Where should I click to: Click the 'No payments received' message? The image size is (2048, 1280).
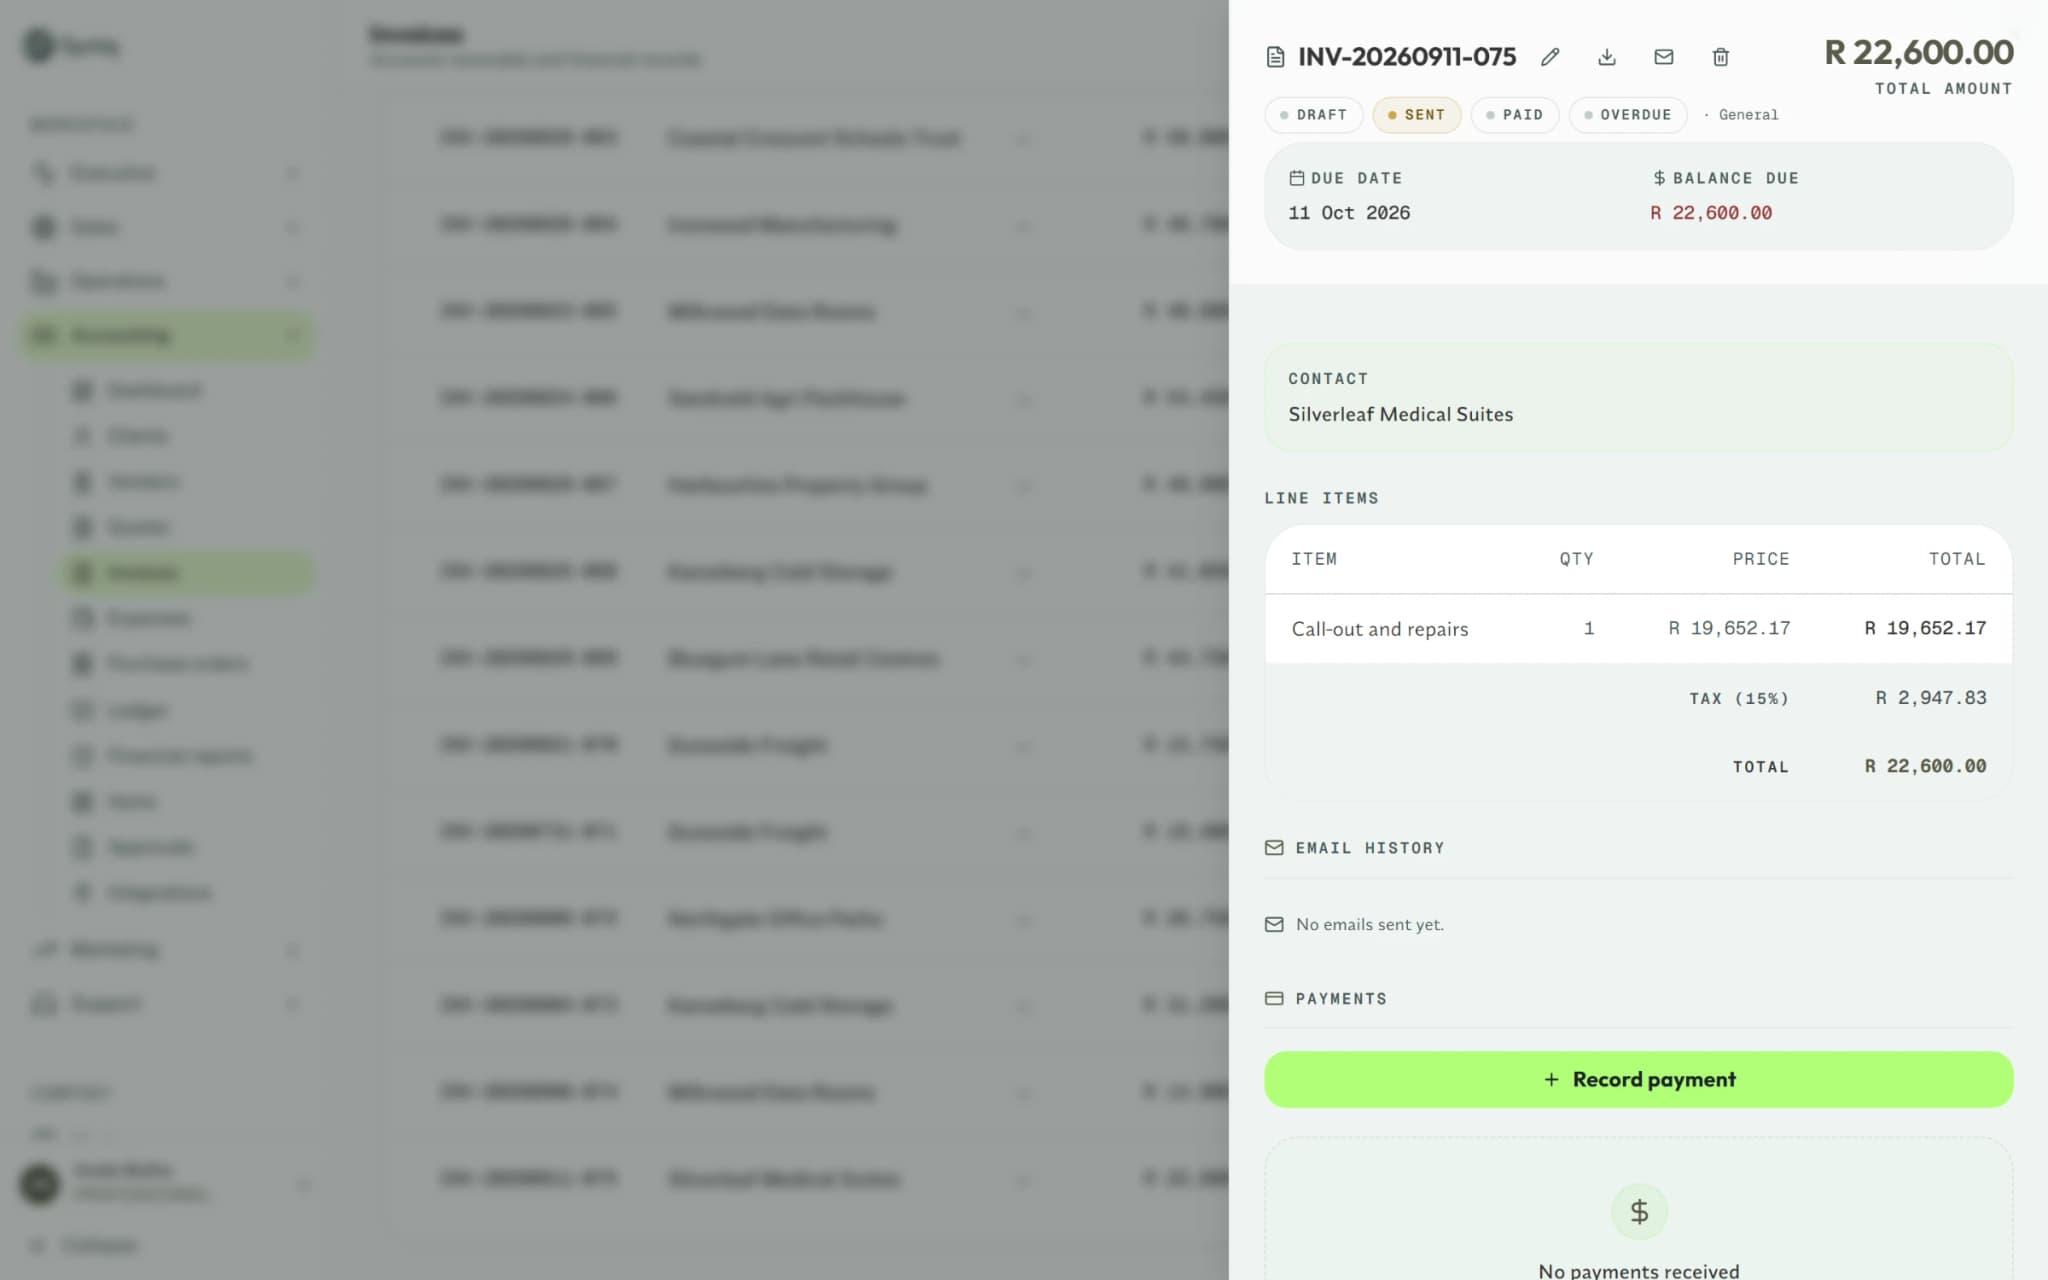pos(1639,1270)
